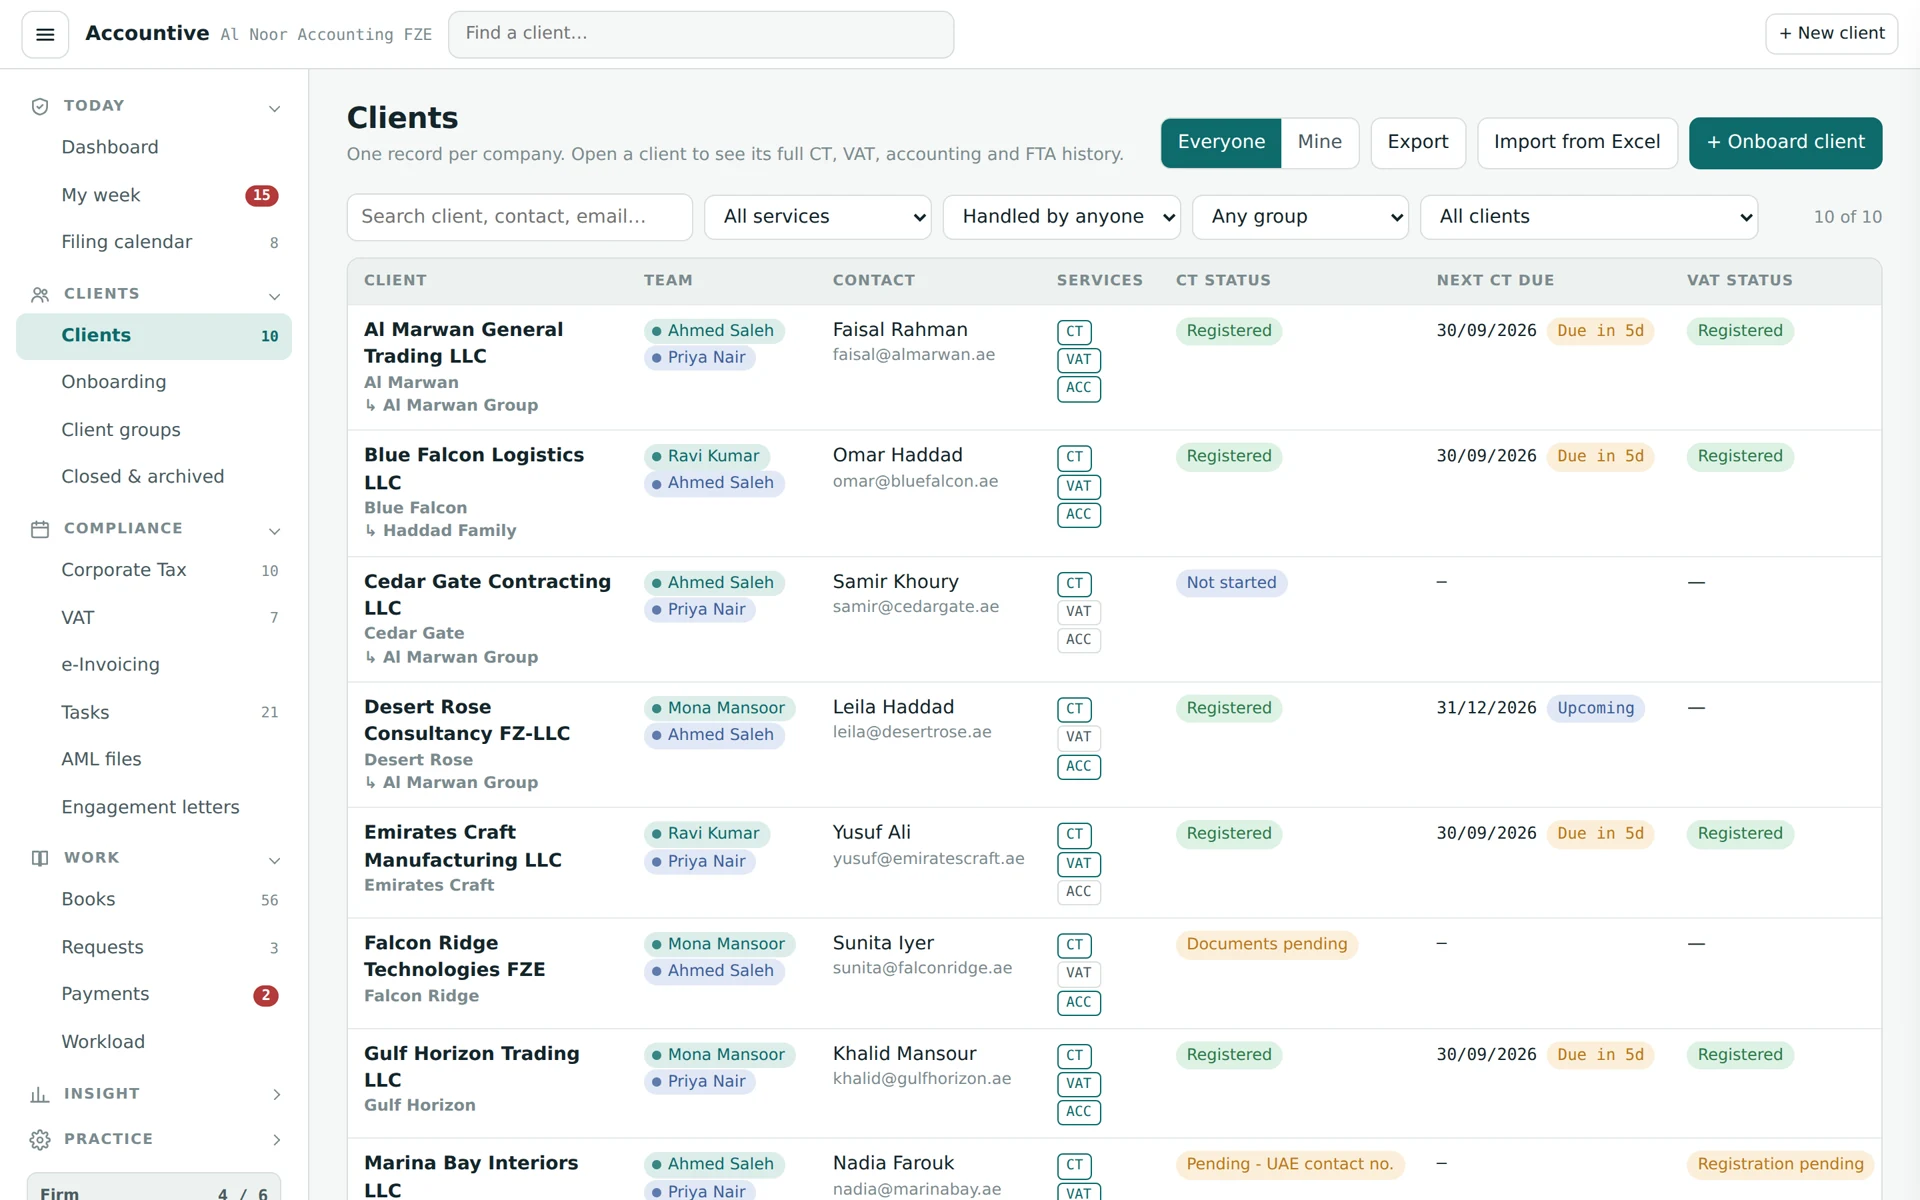
Task: Focus the Find a client search box
Action: point(701,34)
